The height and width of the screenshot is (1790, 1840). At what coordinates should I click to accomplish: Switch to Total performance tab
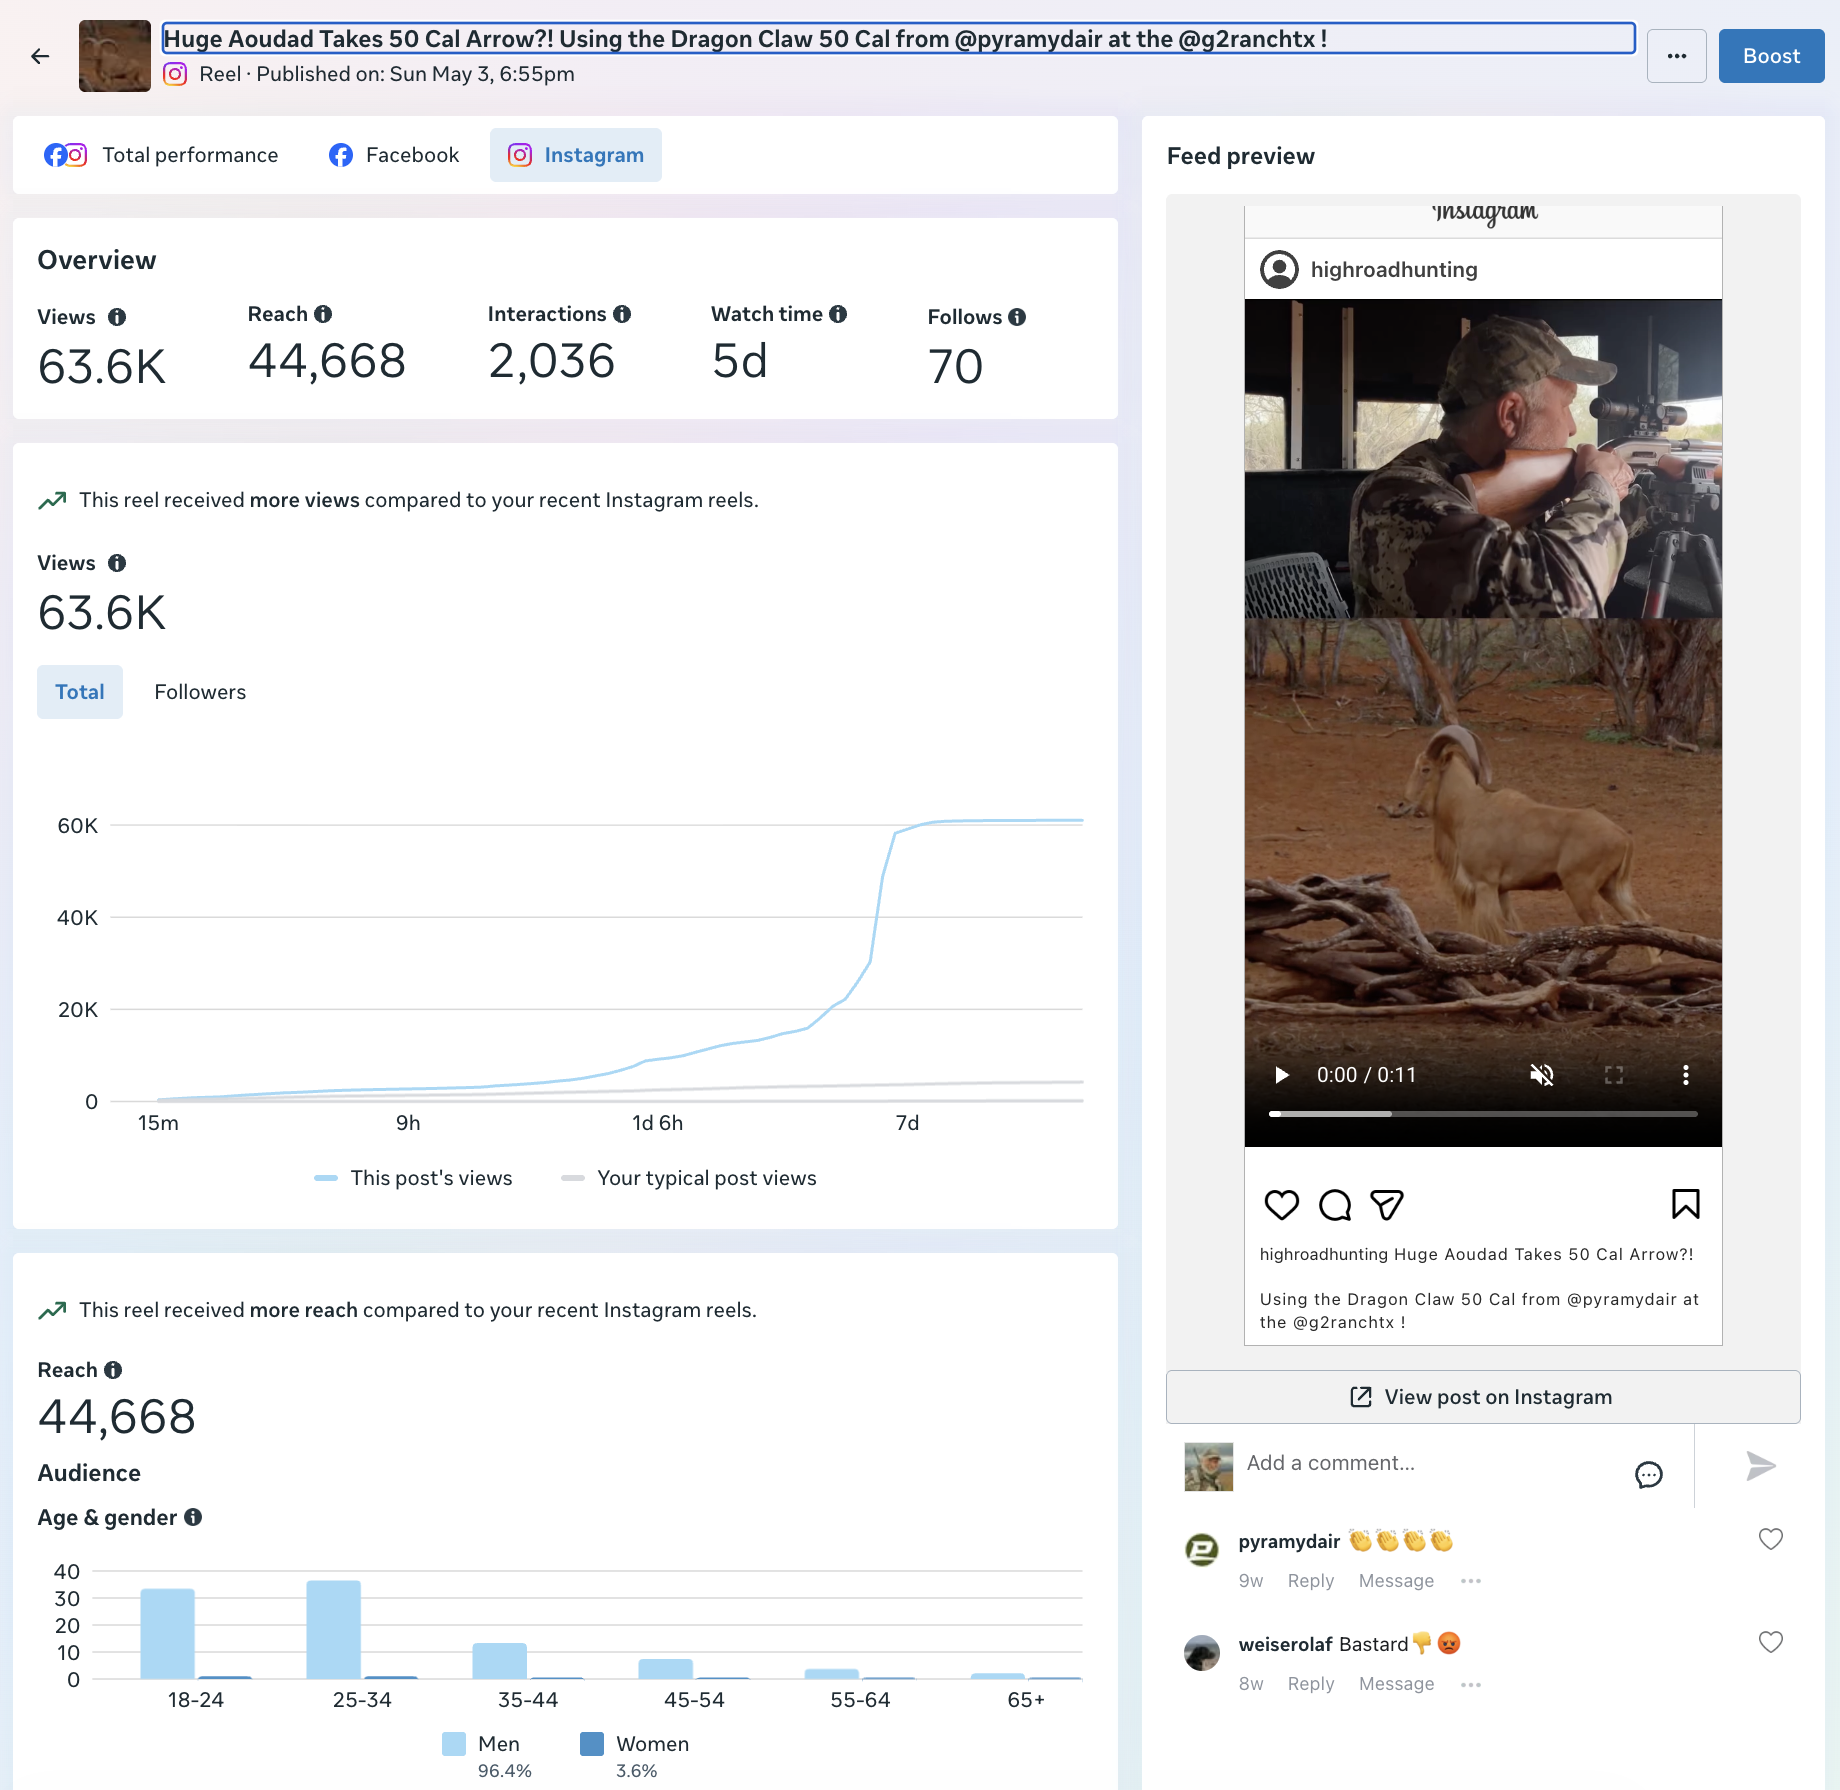pos(161,155)
